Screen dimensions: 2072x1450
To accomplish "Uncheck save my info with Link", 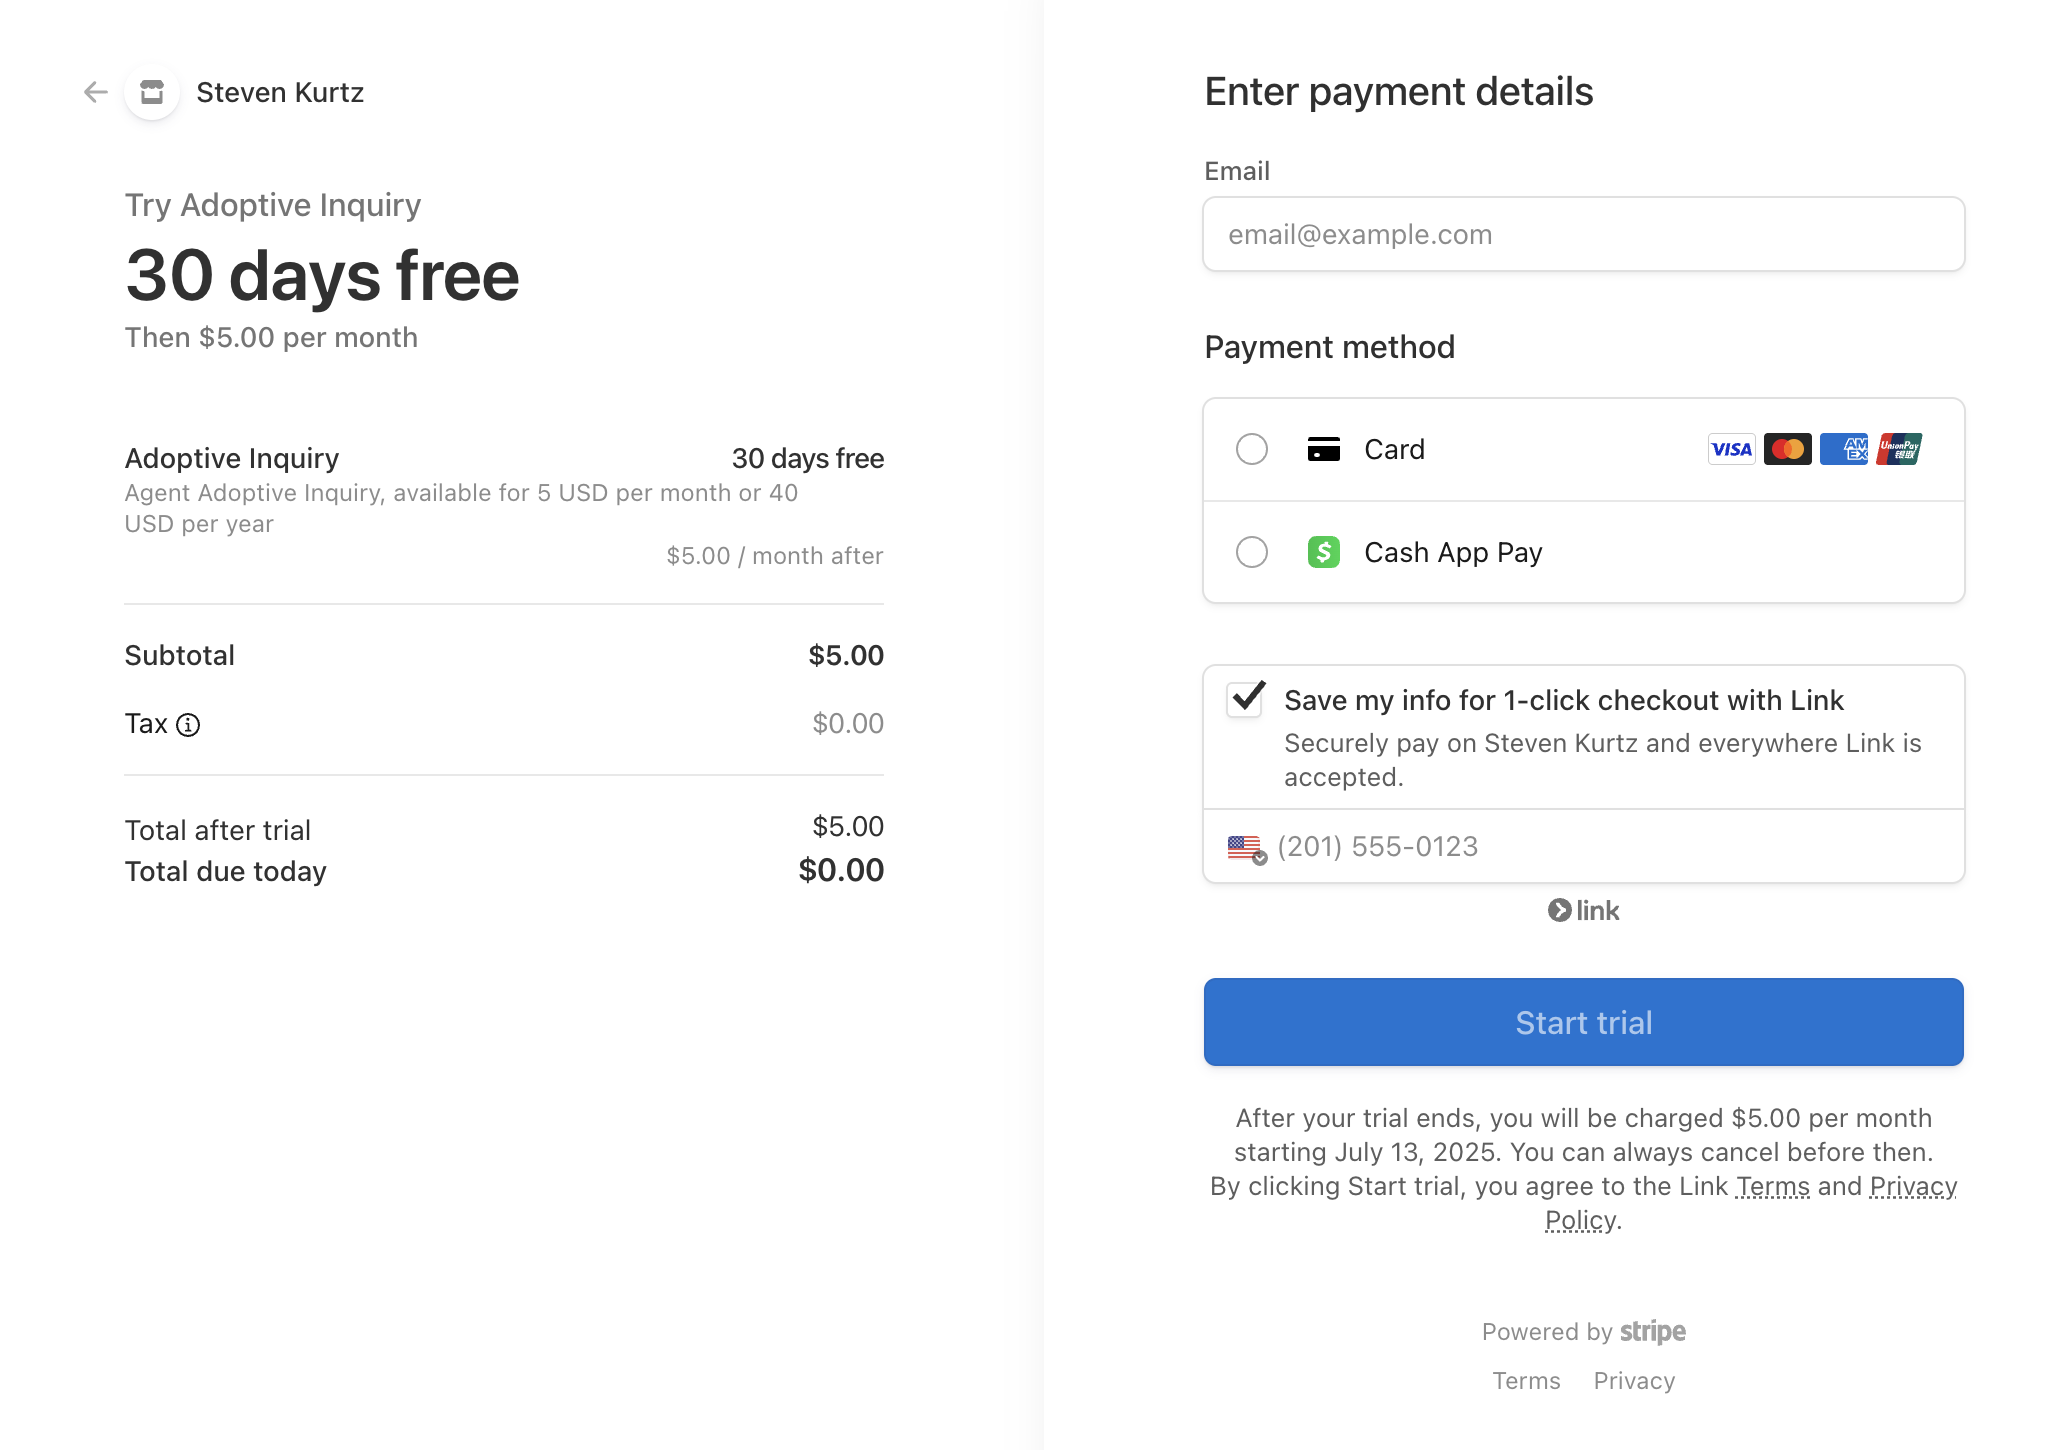I will 1243,700.
